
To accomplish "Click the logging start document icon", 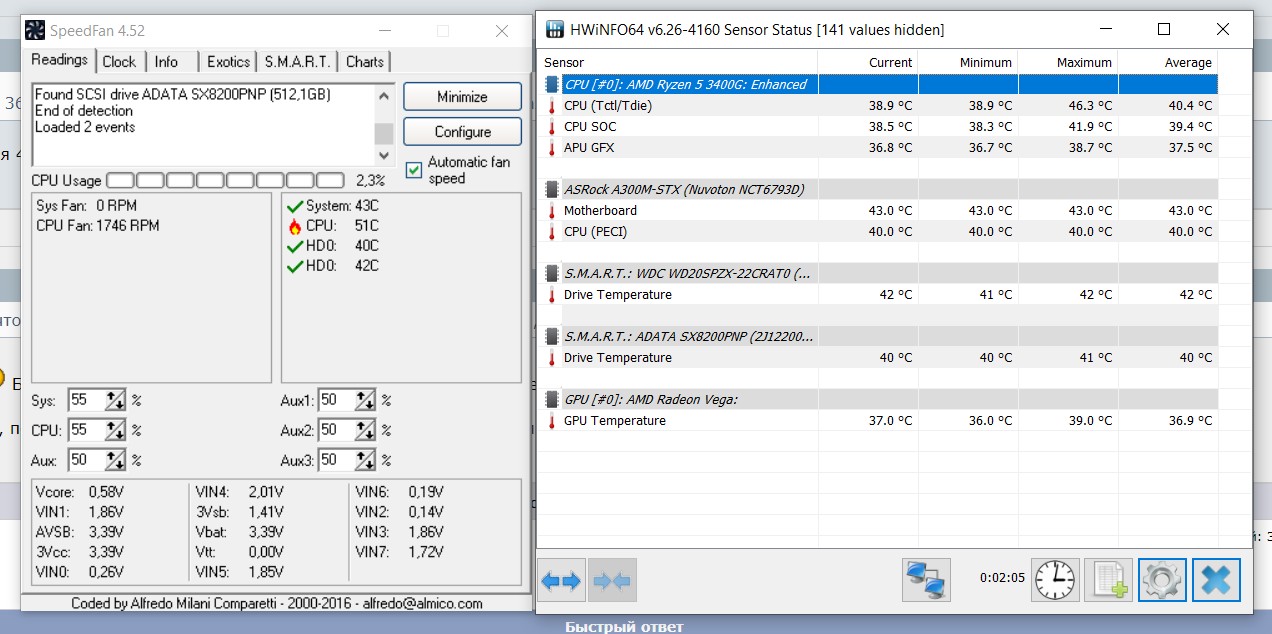I will [1108, 580].
